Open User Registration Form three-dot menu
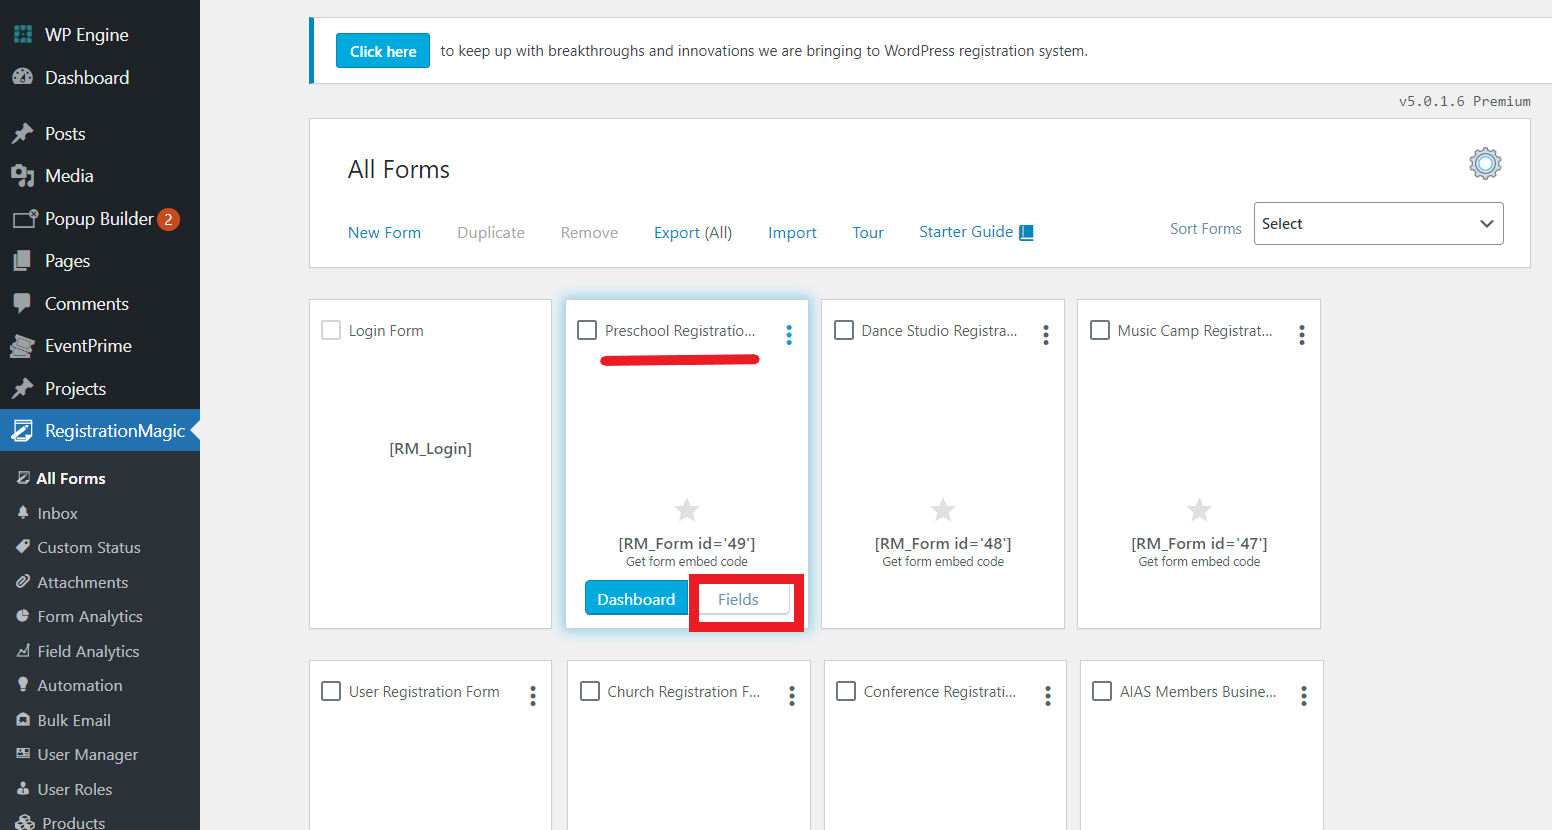 [533, 696]
